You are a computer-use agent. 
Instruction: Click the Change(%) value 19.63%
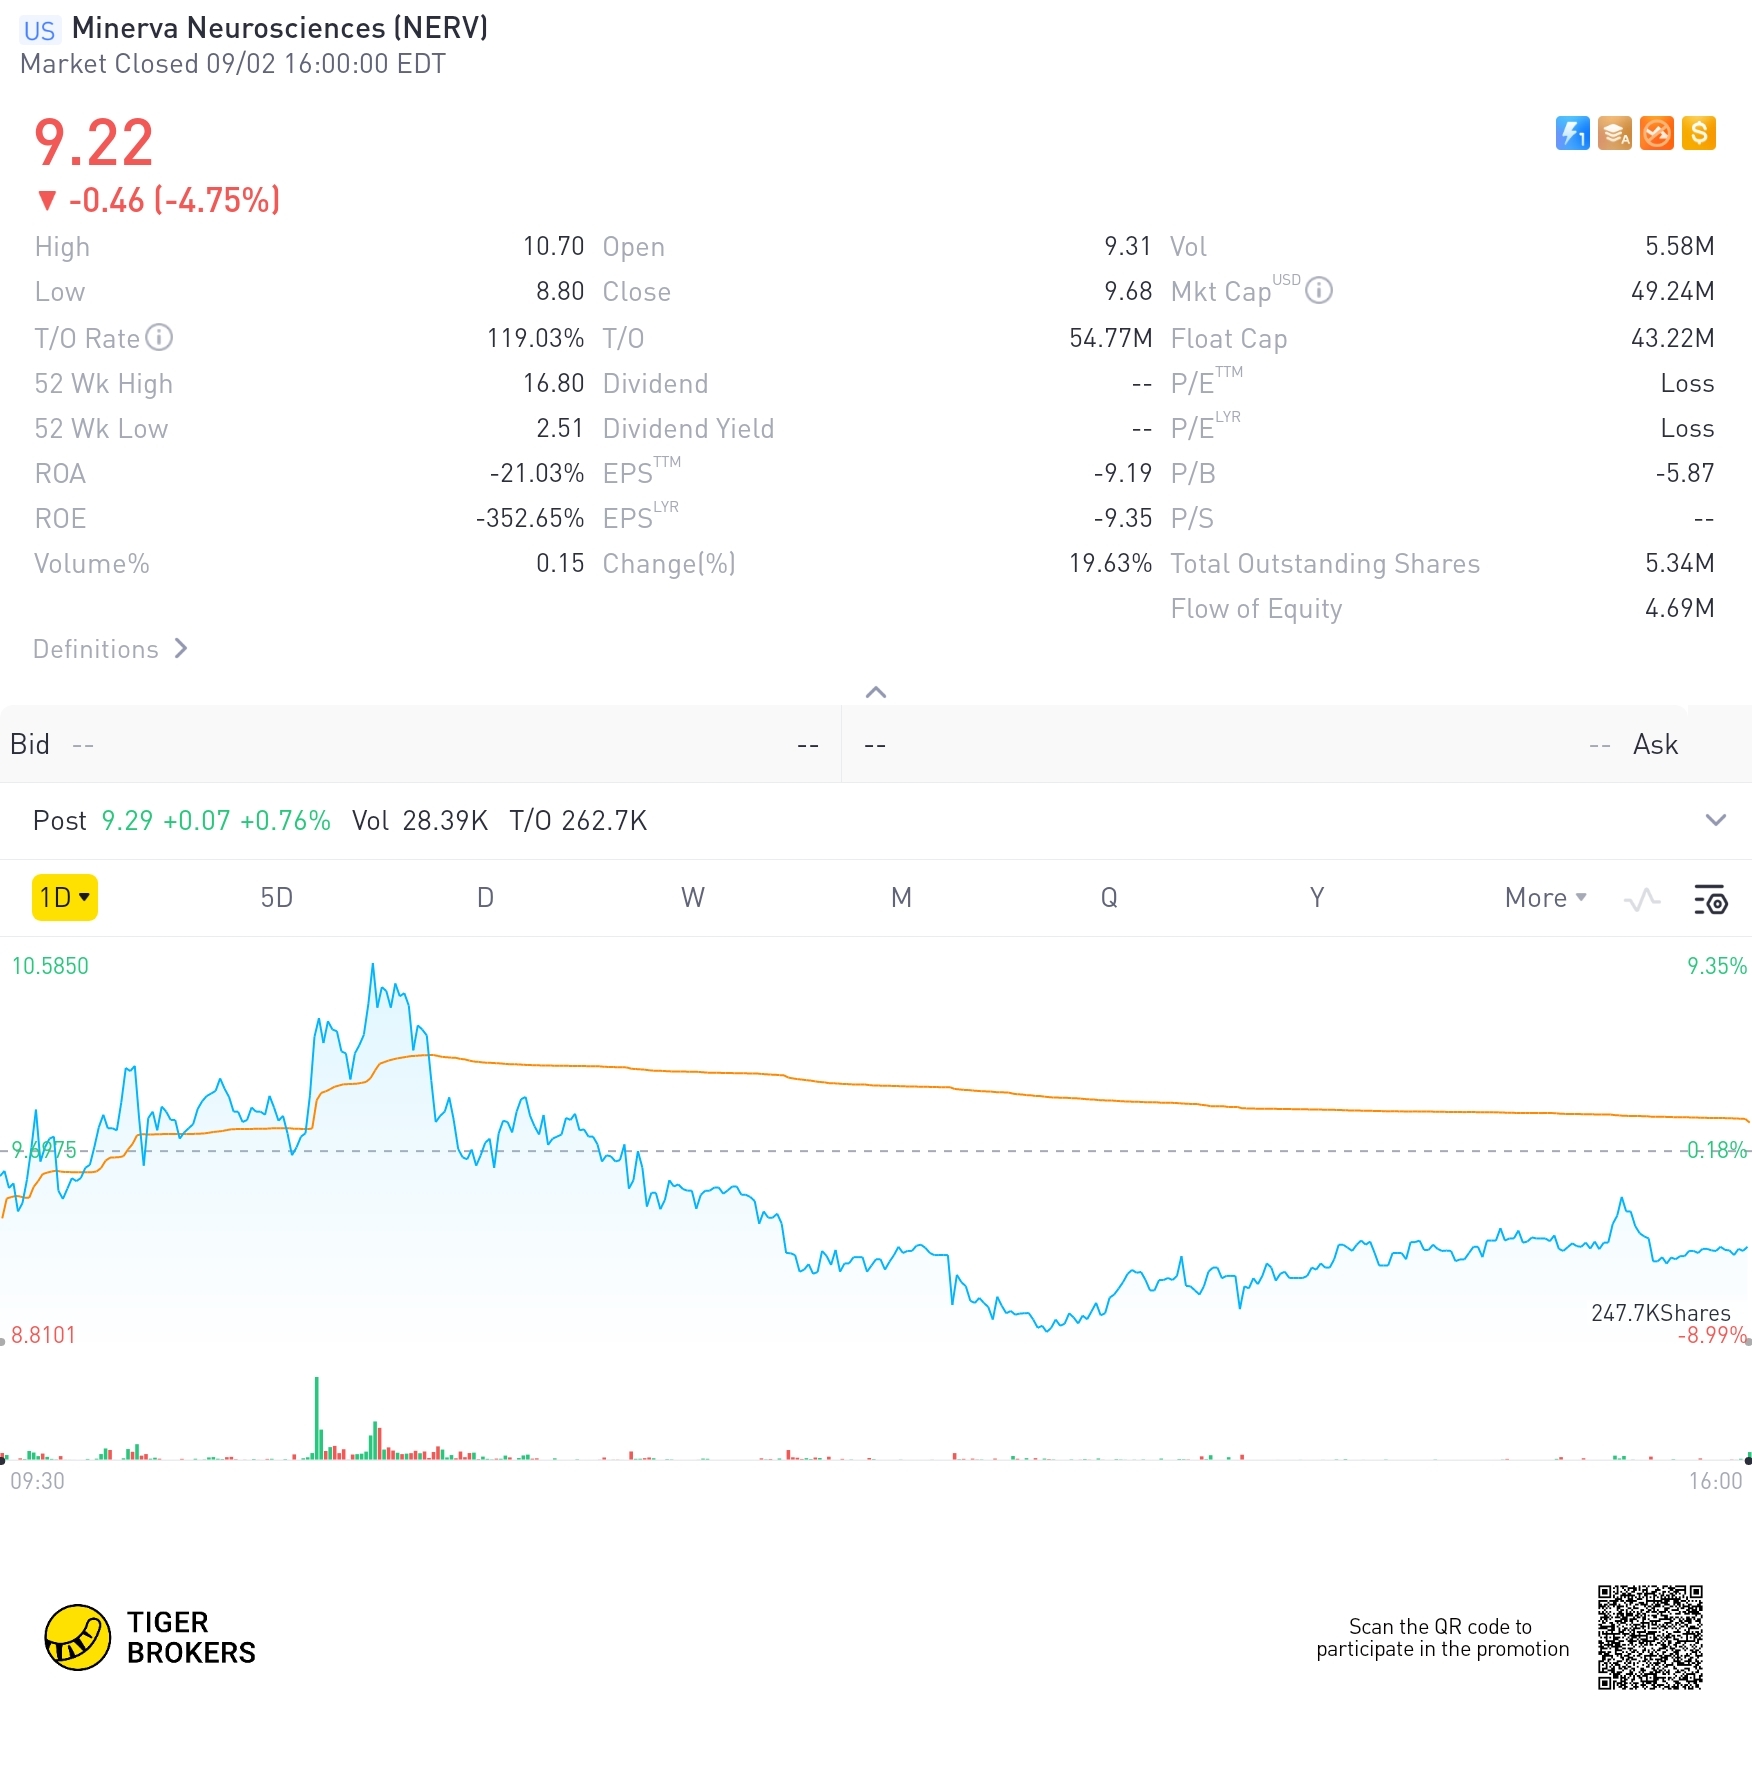point(1111,563)
